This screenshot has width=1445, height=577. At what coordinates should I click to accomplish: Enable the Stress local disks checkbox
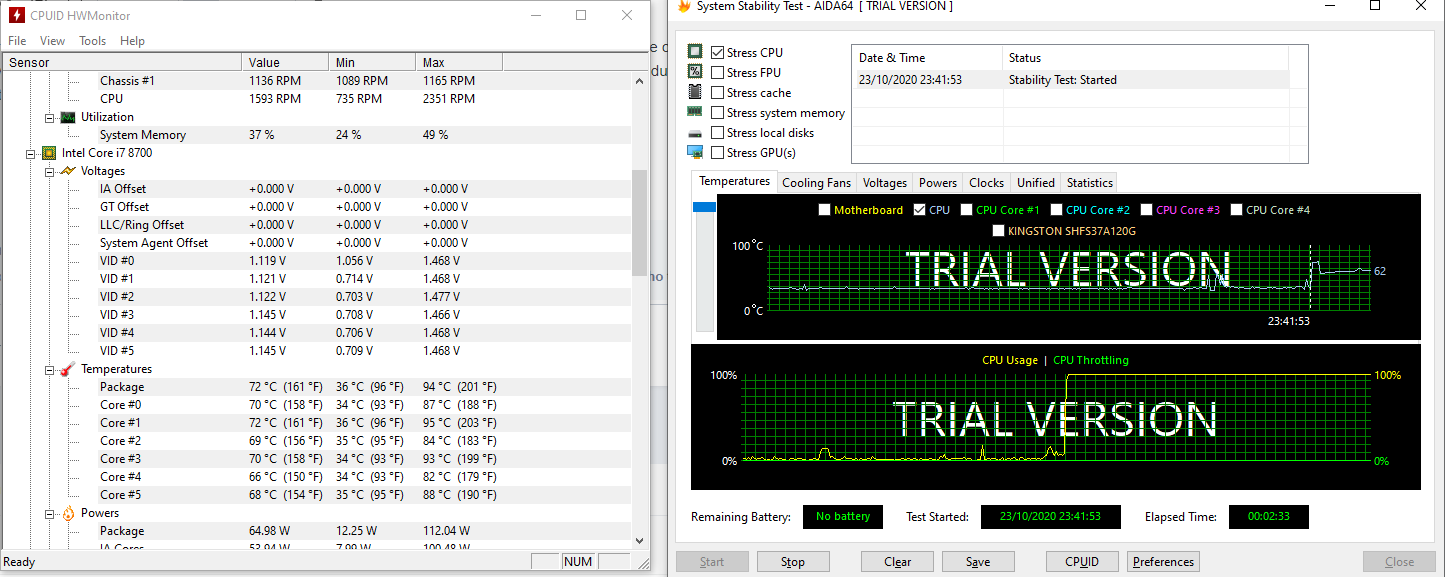718,132
